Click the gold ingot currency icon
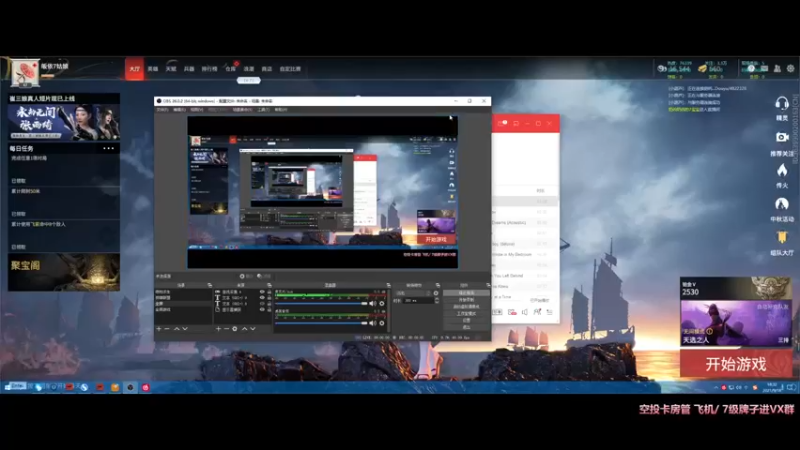Viewport: 800px width, 450px height. (x=703, y=68)
